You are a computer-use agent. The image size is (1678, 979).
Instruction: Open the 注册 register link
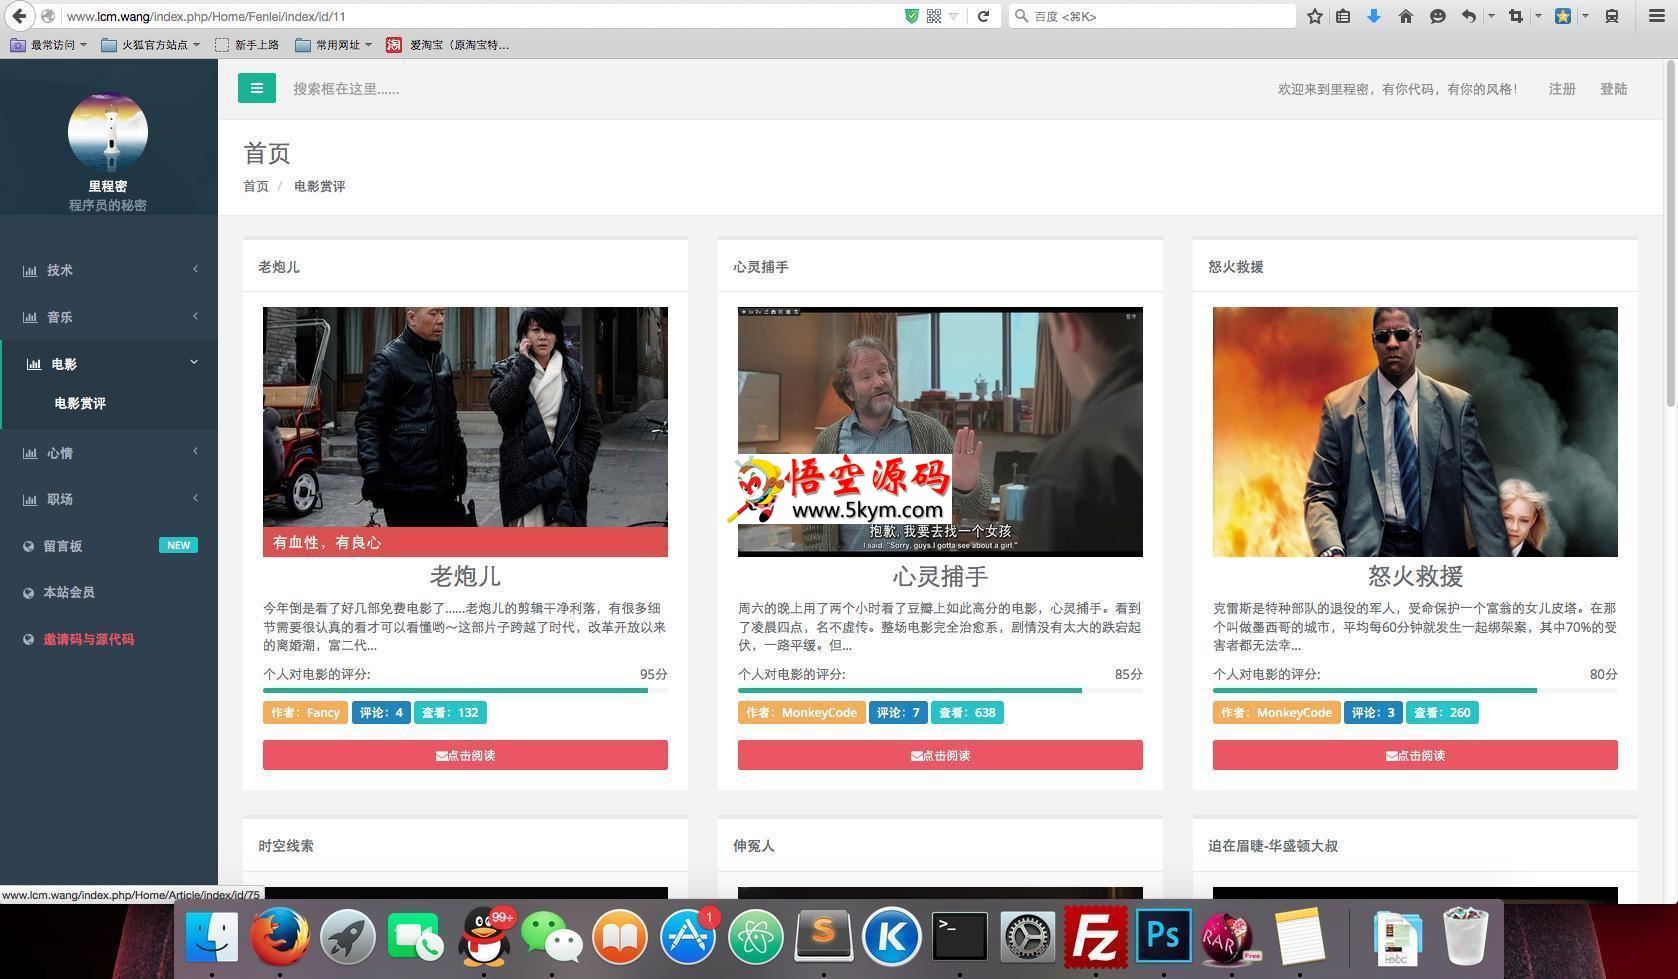coord(1562,89)
